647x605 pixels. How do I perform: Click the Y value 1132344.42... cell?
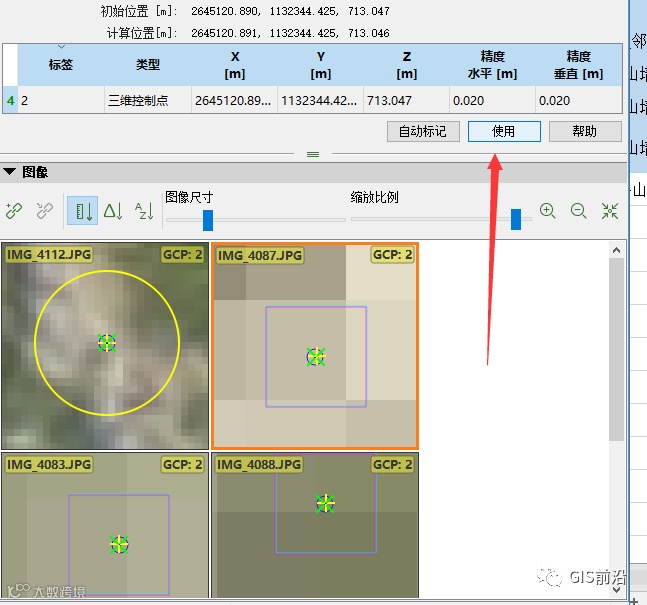point(321,100)
